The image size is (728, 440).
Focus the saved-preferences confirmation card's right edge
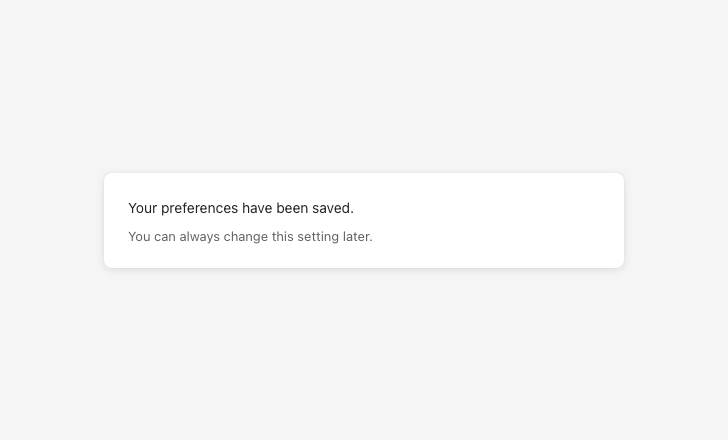click(x=621, y=220)
